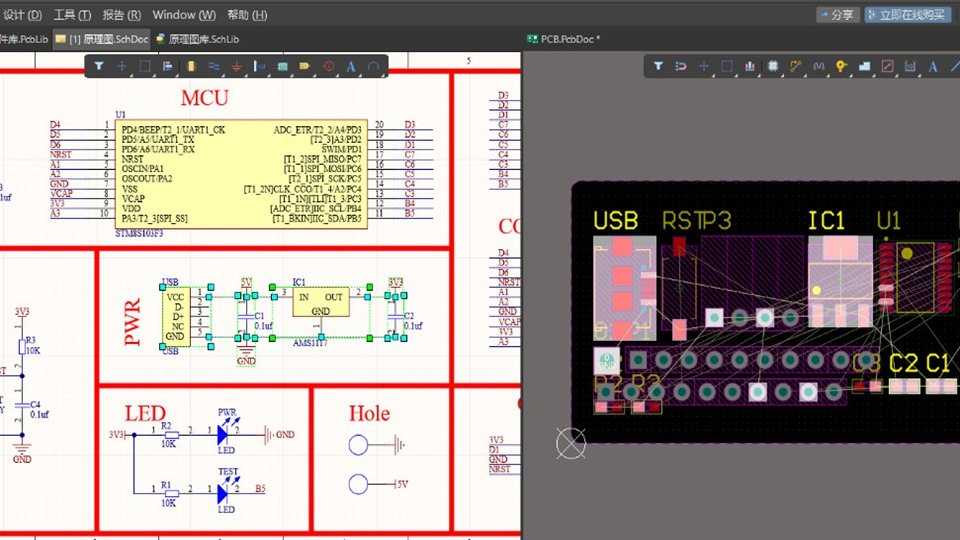The height and width of the screenshot is (540, 960).
Task: Select the rectangle selection tool in PCB toolbar
Action: [727, 66]
